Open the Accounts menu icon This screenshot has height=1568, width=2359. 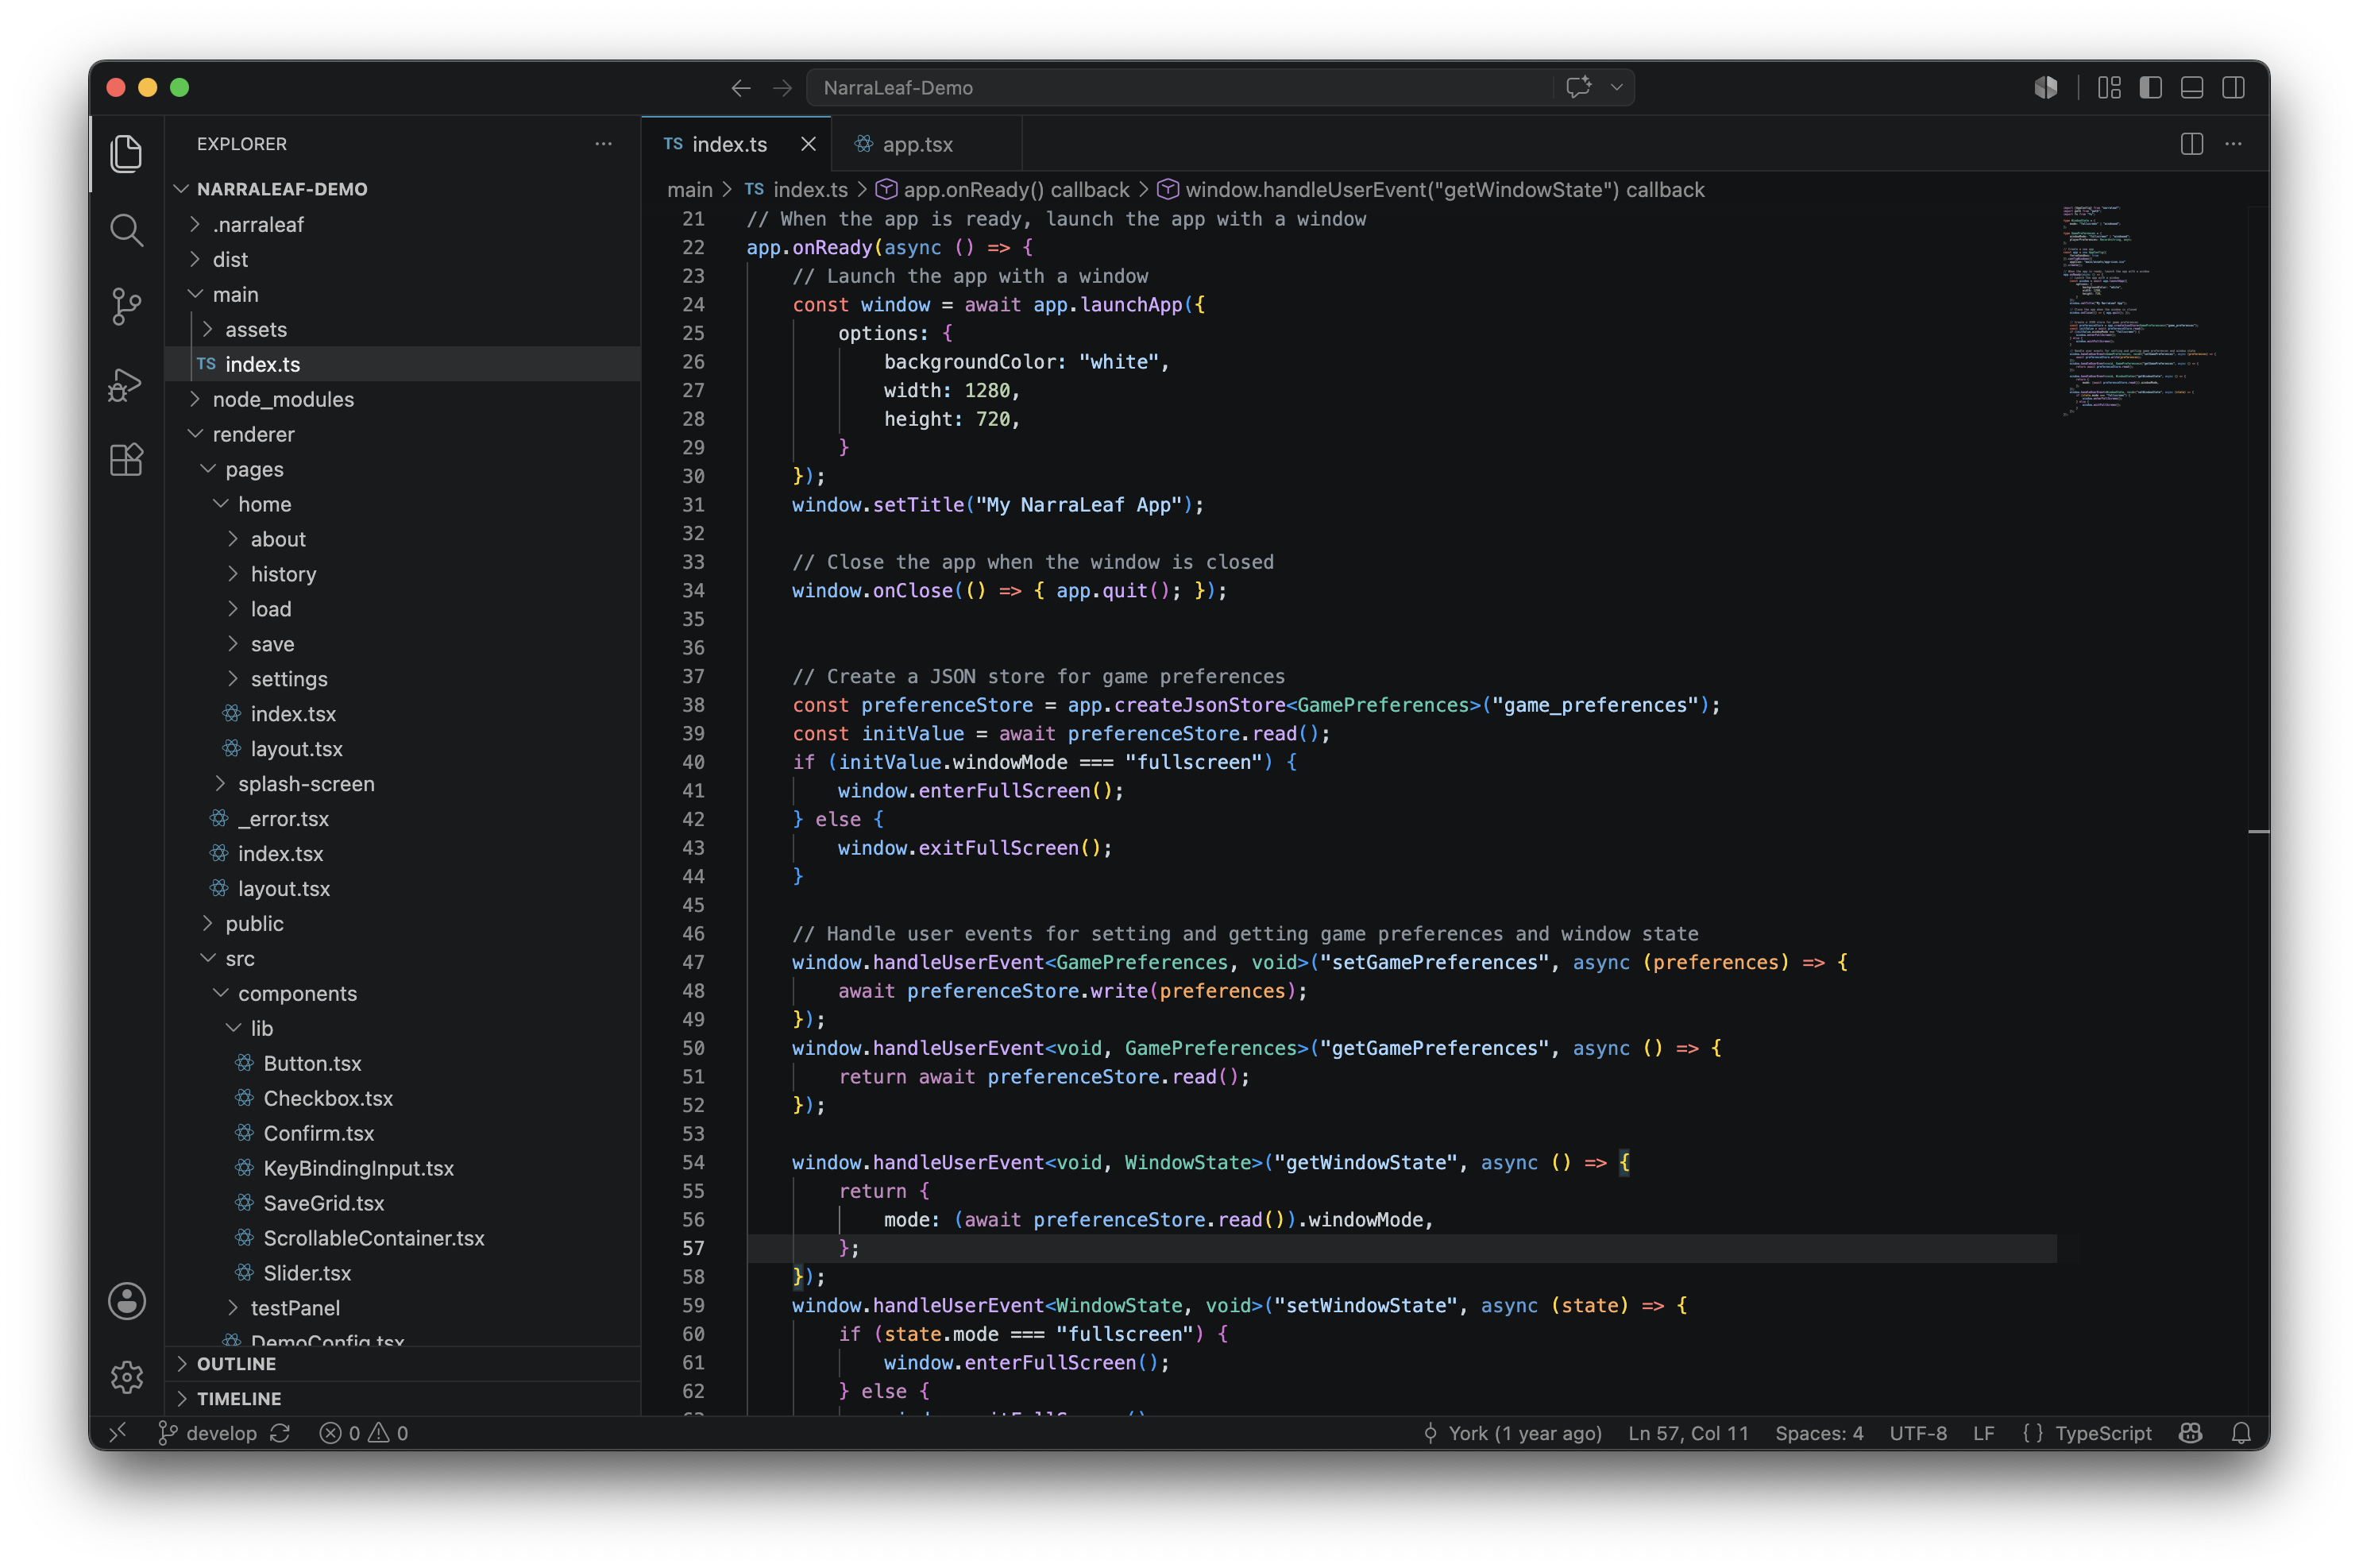(x=127, y=1301)
